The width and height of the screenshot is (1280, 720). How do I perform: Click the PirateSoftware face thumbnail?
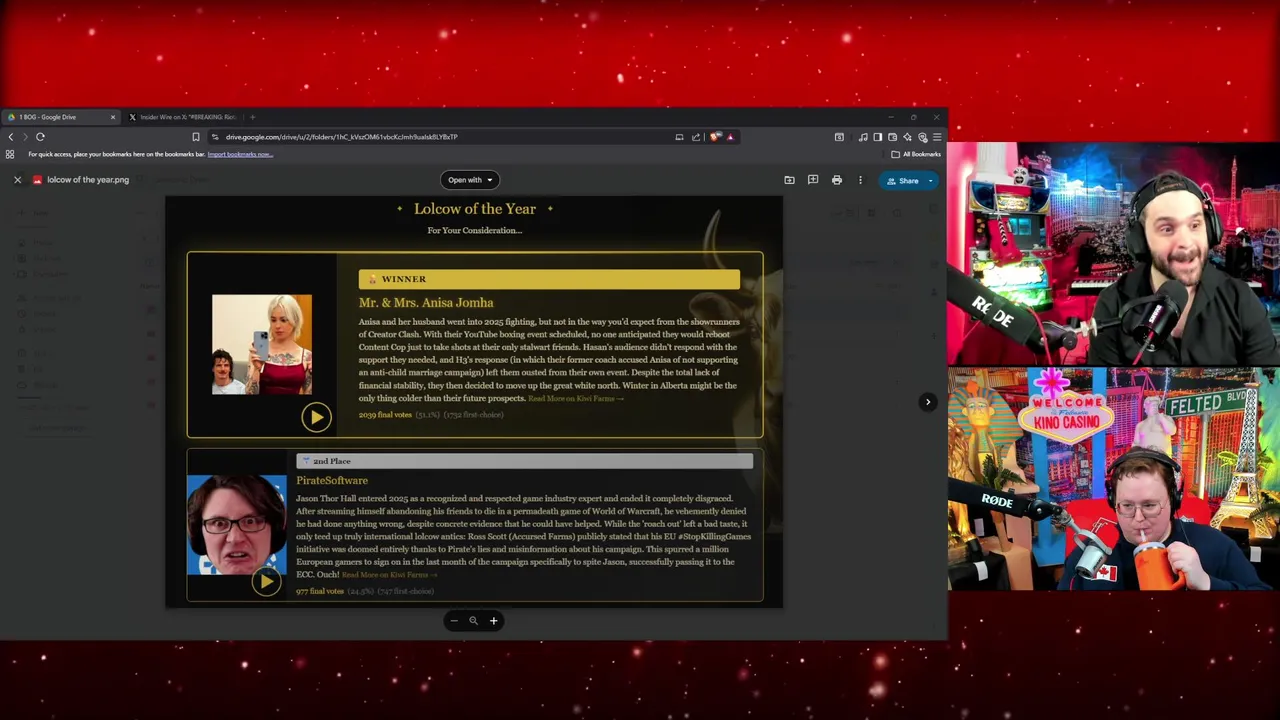coord(237,525)
